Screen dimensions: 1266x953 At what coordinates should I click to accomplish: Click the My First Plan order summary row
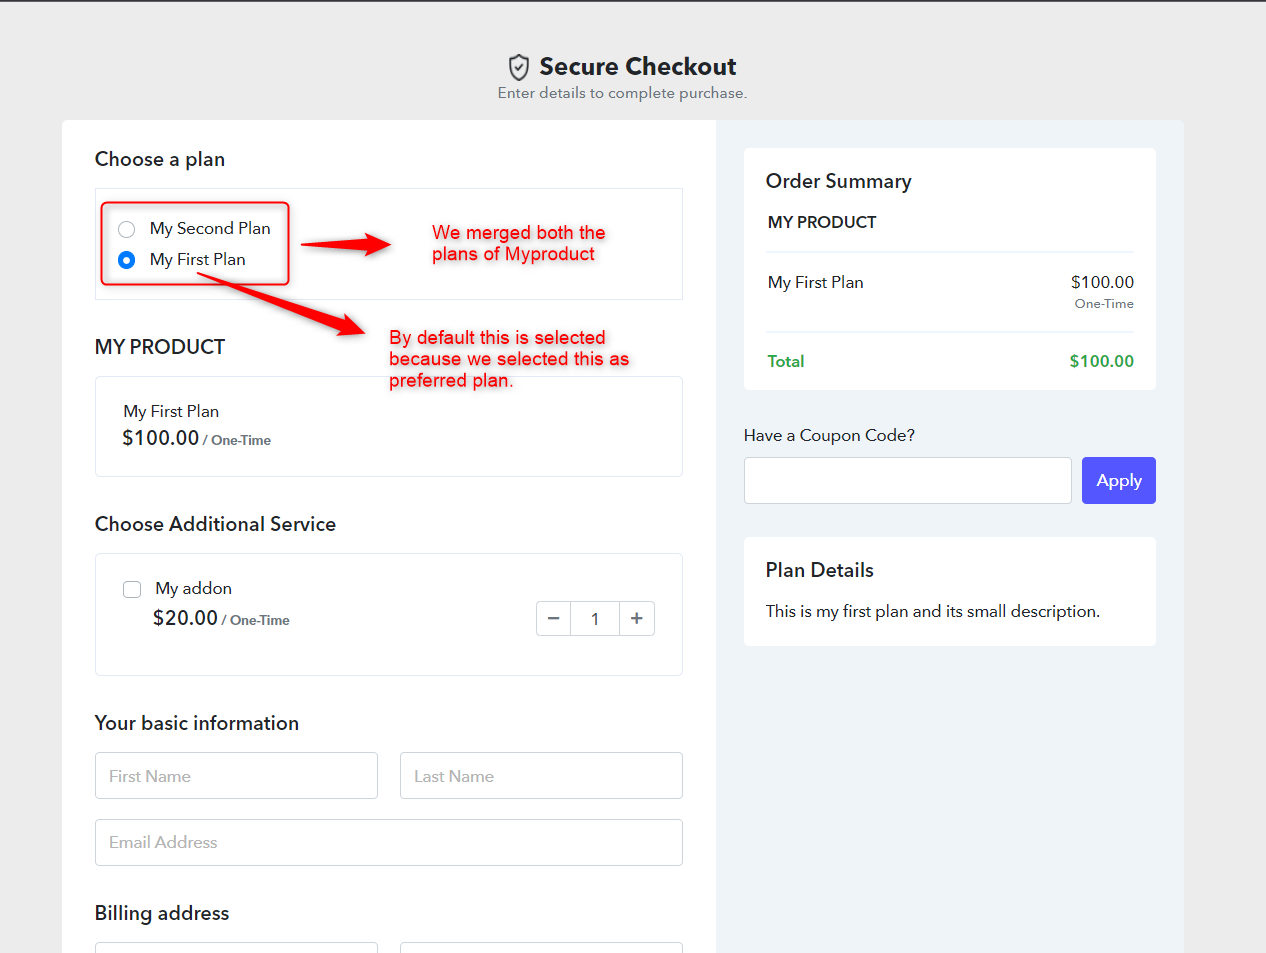tap(950, 292)
